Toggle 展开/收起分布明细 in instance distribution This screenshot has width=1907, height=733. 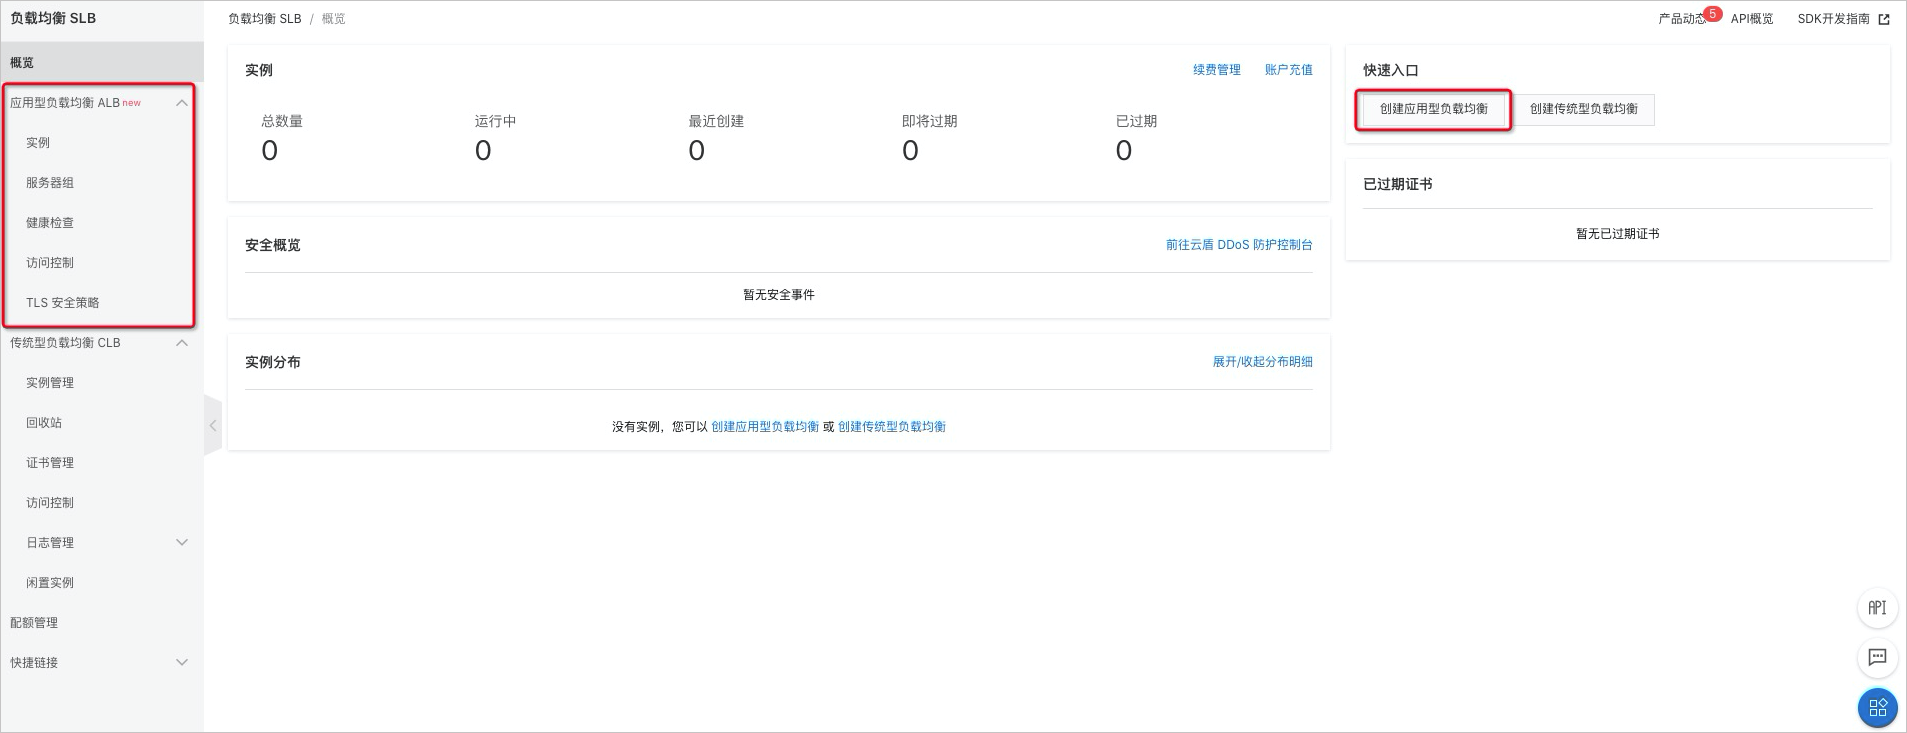tap(1262, 362)
